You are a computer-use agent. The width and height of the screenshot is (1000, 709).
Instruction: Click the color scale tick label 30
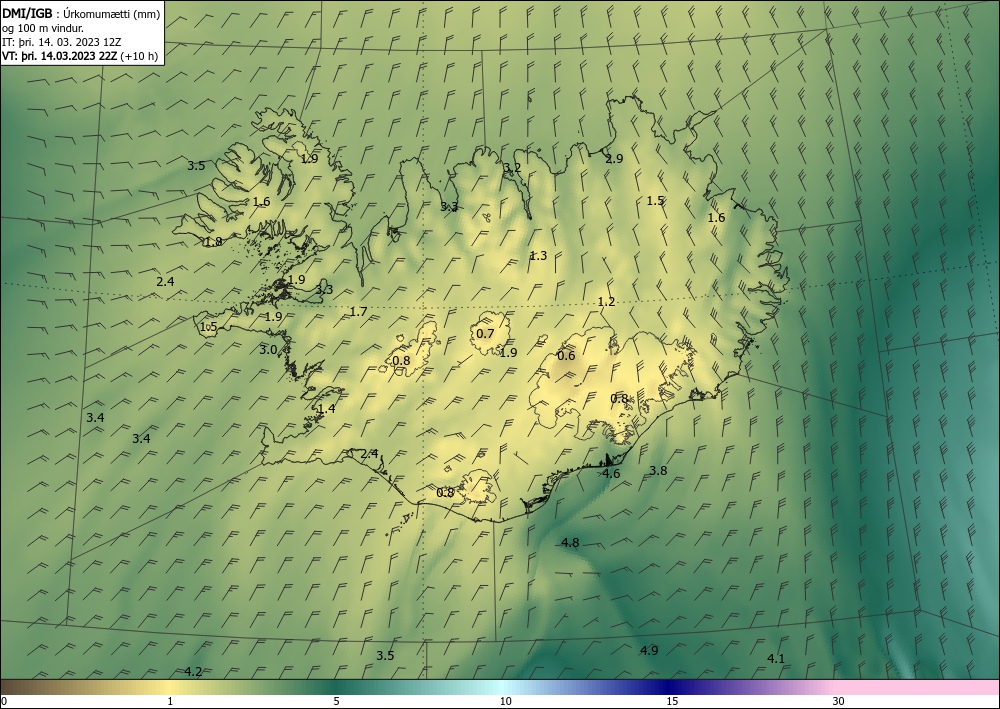coord(839,701)
